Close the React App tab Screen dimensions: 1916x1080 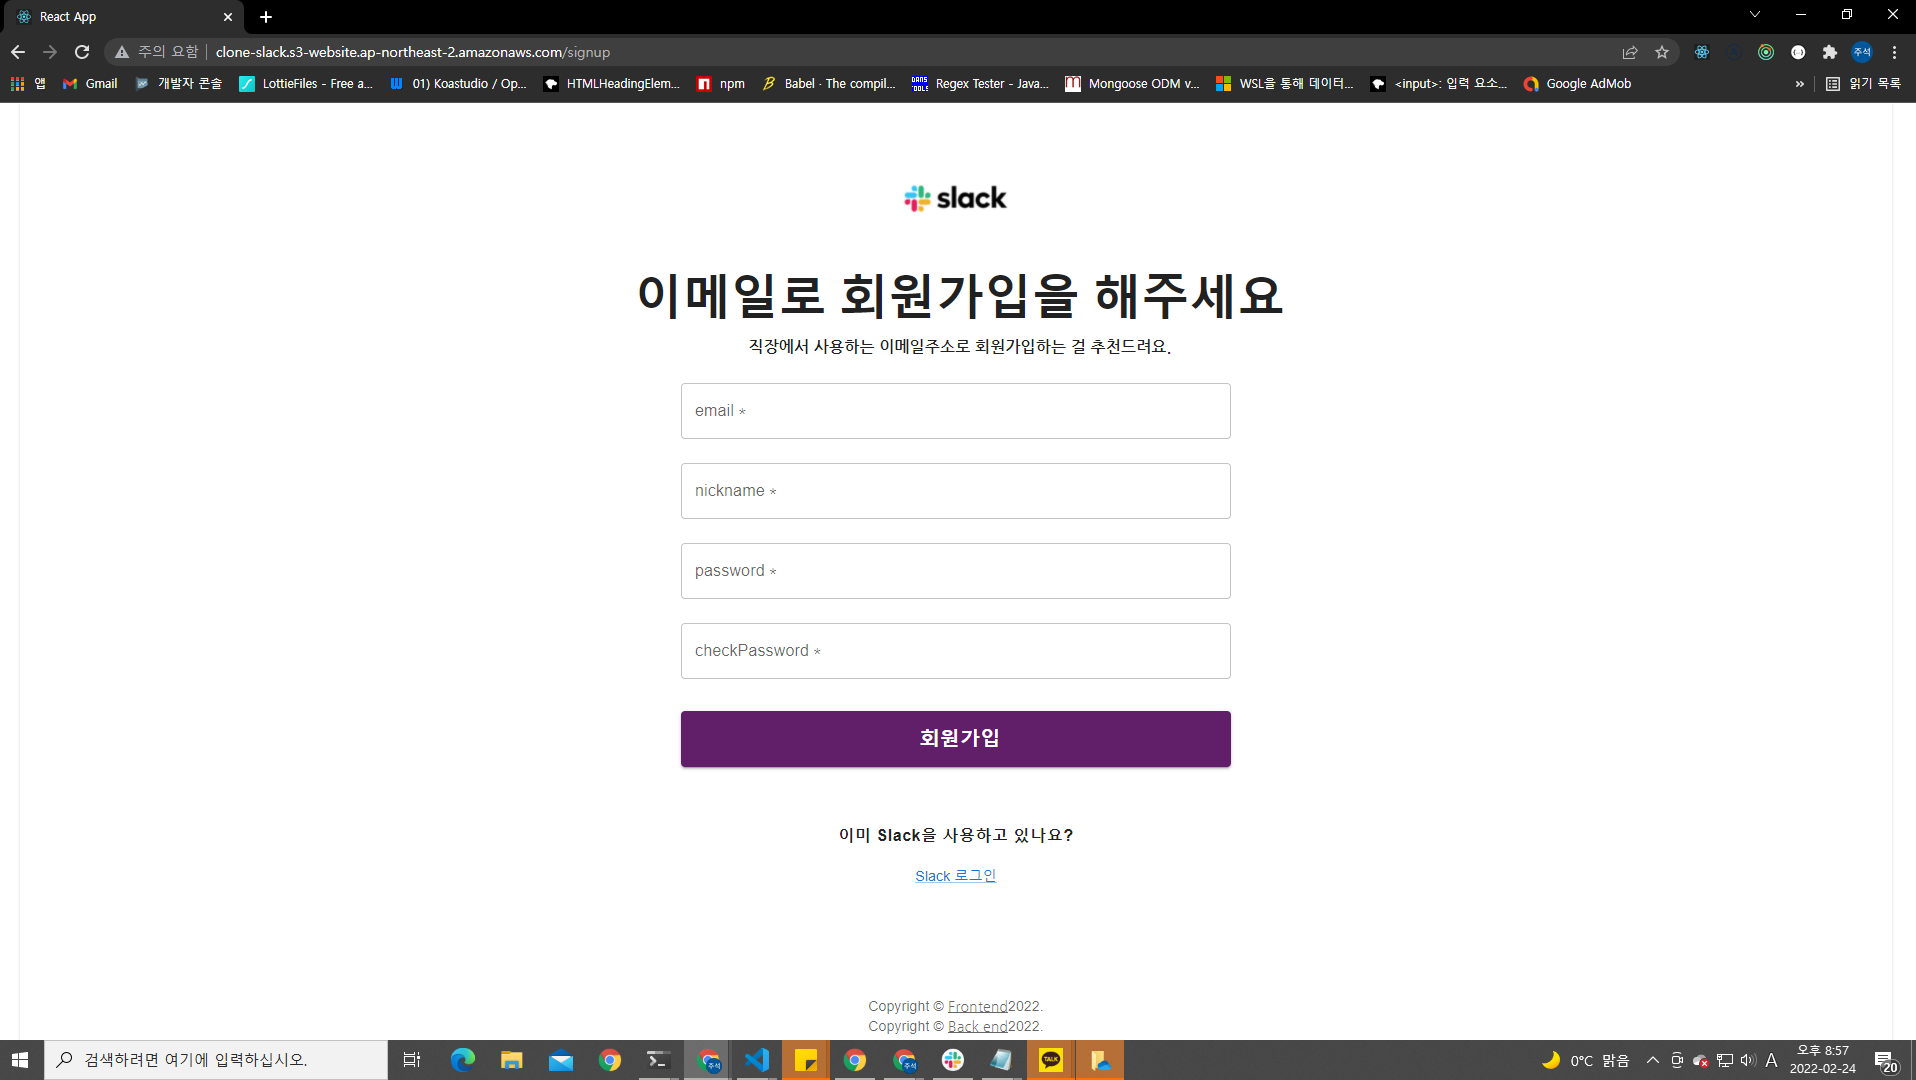[228, 17]
